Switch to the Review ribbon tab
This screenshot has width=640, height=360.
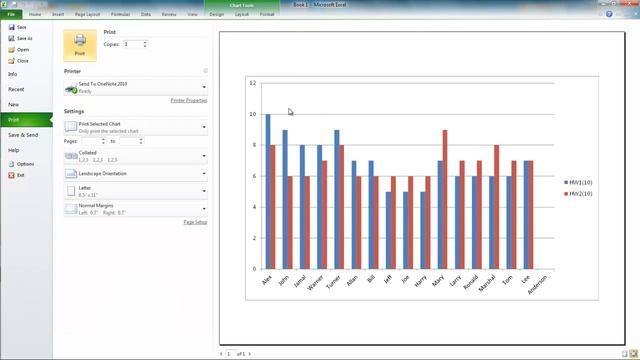click(169, 14)
